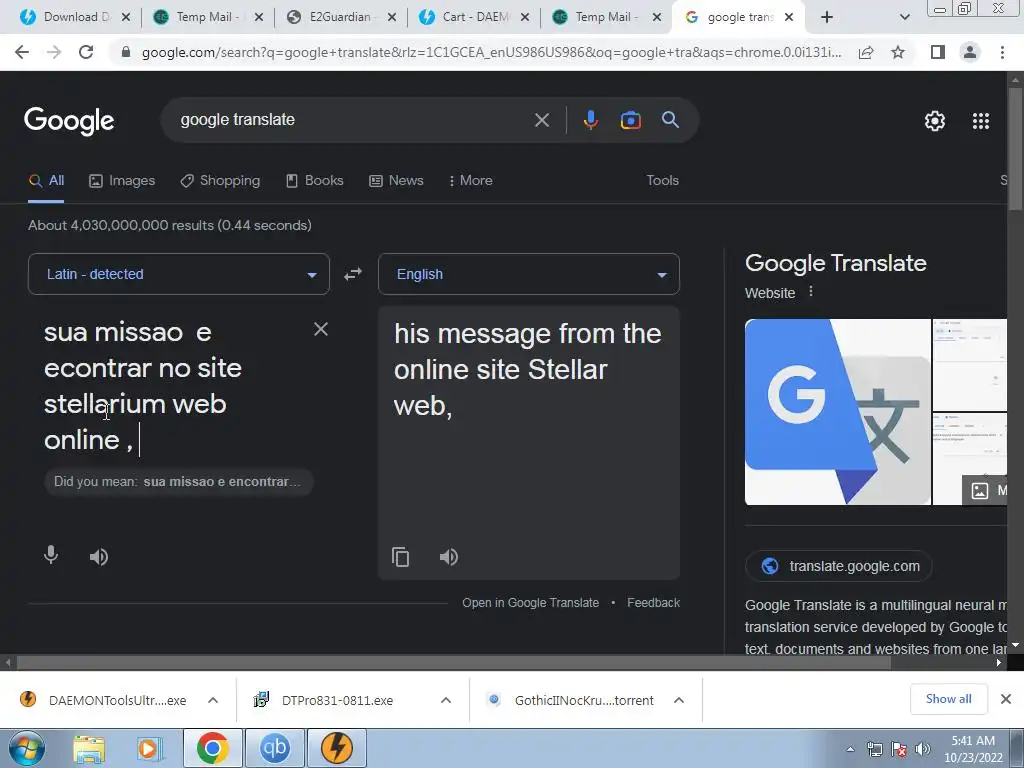Listen to the source text speaker icon
The width and height of the screenshot is (1024, 768).
99,557
